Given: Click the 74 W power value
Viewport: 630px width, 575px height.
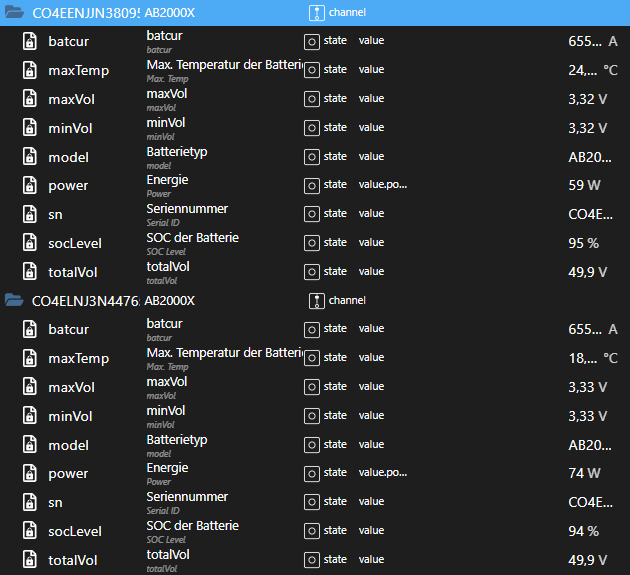Looking at the screenshot, I should [x=584, y=473].
